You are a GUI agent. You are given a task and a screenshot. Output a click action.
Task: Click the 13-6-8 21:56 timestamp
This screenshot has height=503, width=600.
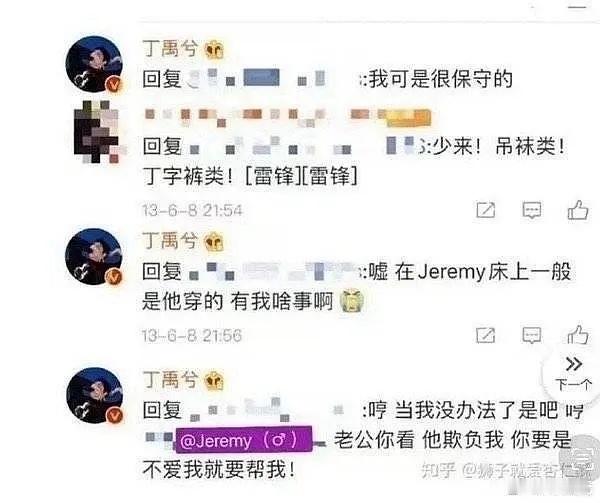pos(192,336)
